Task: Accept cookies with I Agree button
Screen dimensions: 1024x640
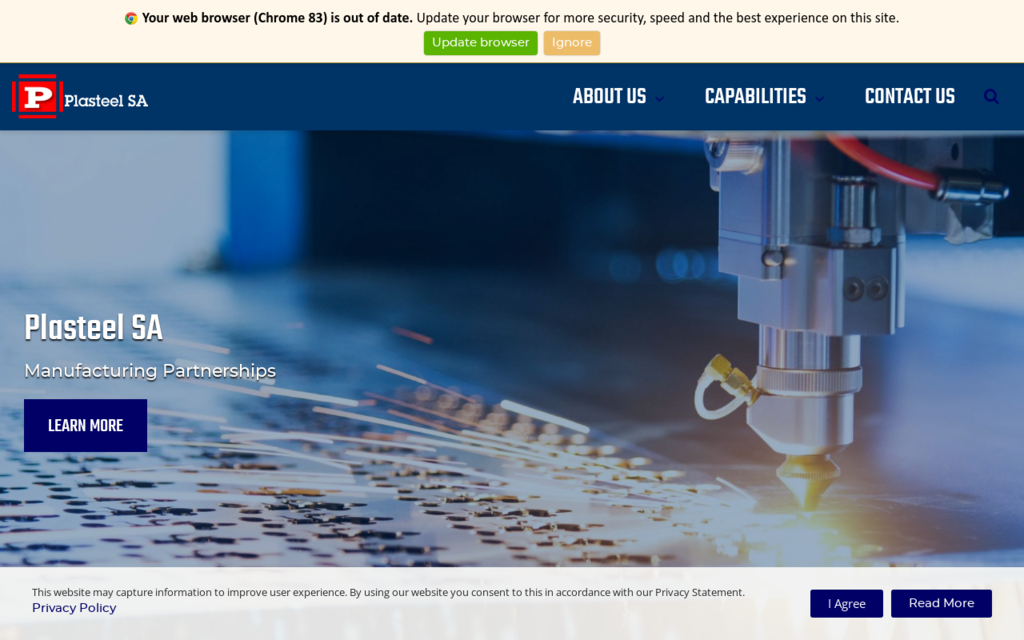Action: coord(846,604)
